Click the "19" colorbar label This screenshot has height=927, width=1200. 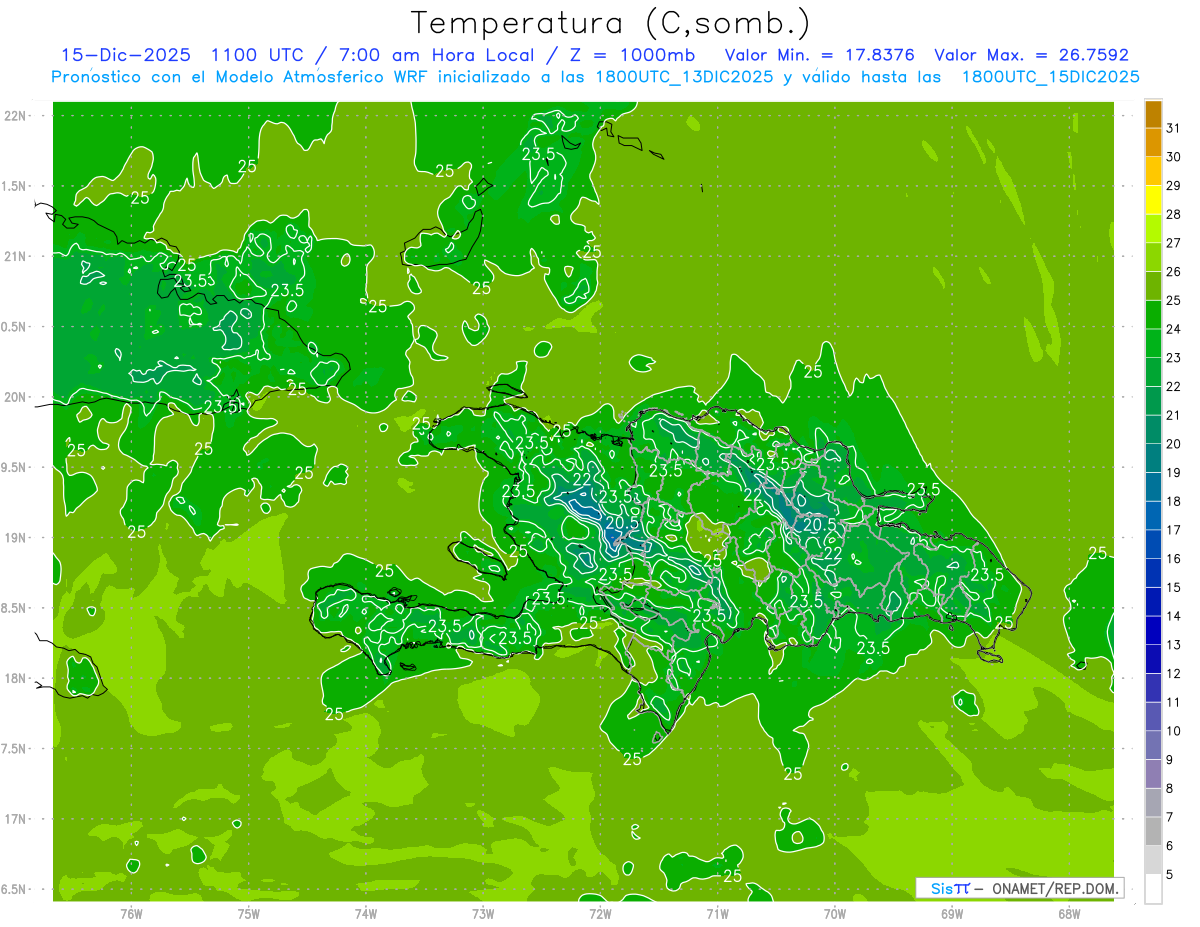tap(1174, 472)
